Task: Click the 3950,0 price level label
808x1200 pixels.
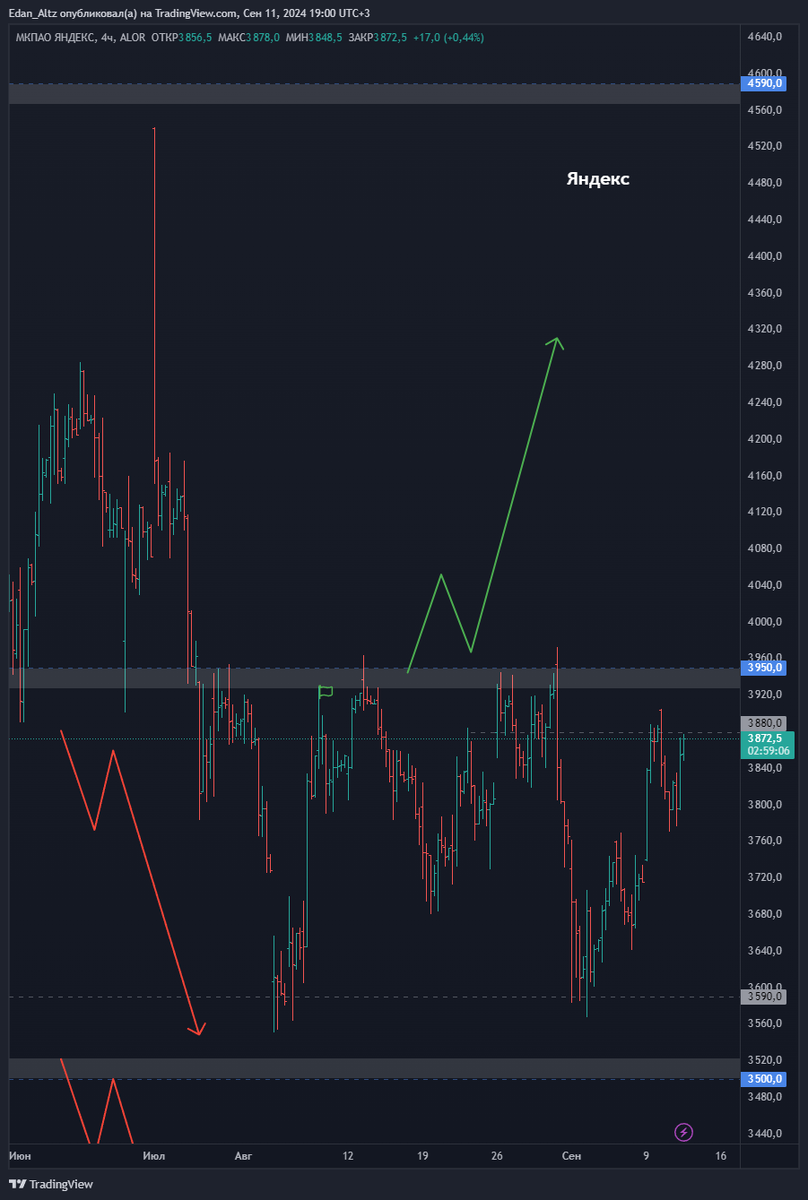Action: point(765,667)
